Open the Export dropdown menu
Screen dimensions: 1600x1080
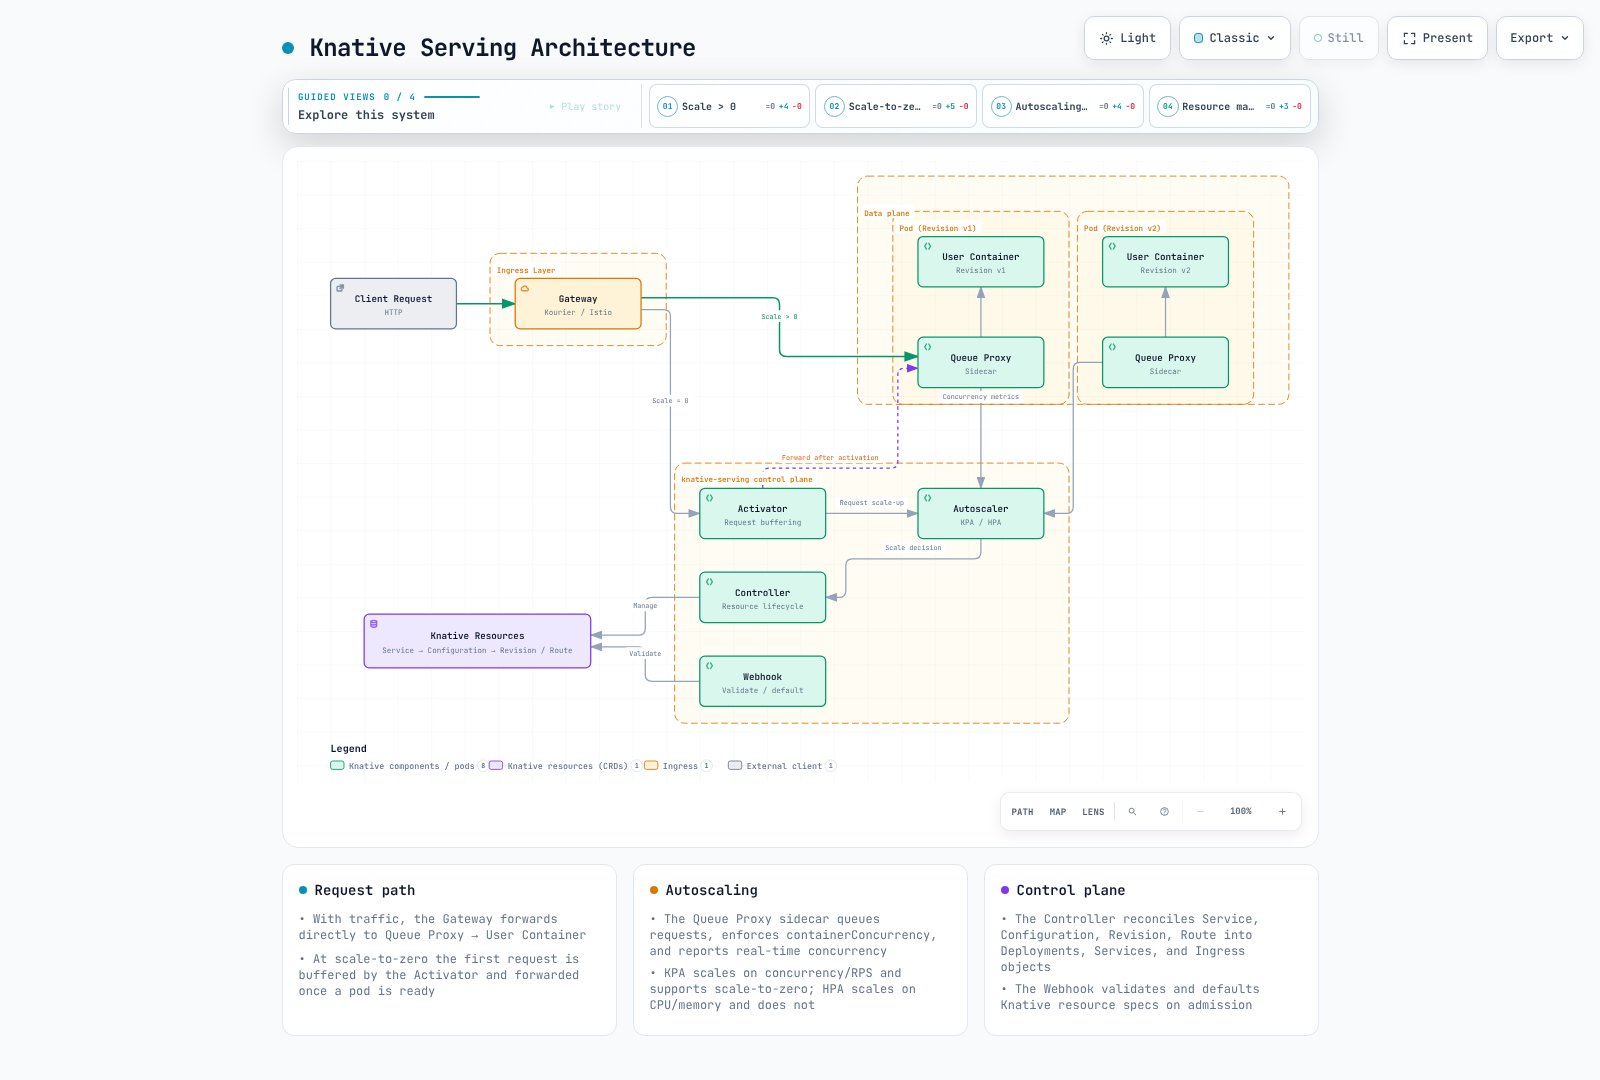coord(1539,38)
